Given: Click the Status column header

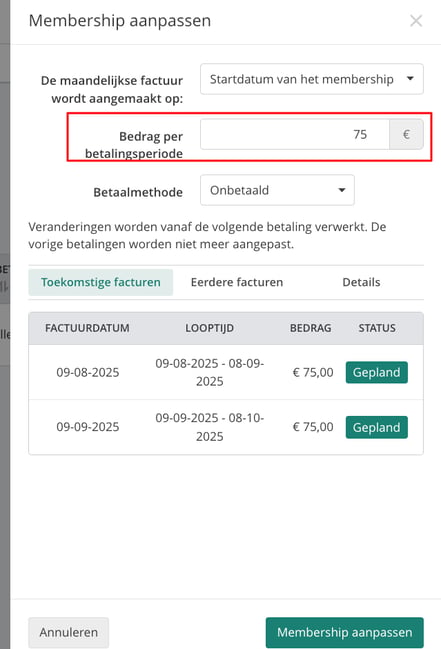Looking at the screenshot, I should point(377,328).
